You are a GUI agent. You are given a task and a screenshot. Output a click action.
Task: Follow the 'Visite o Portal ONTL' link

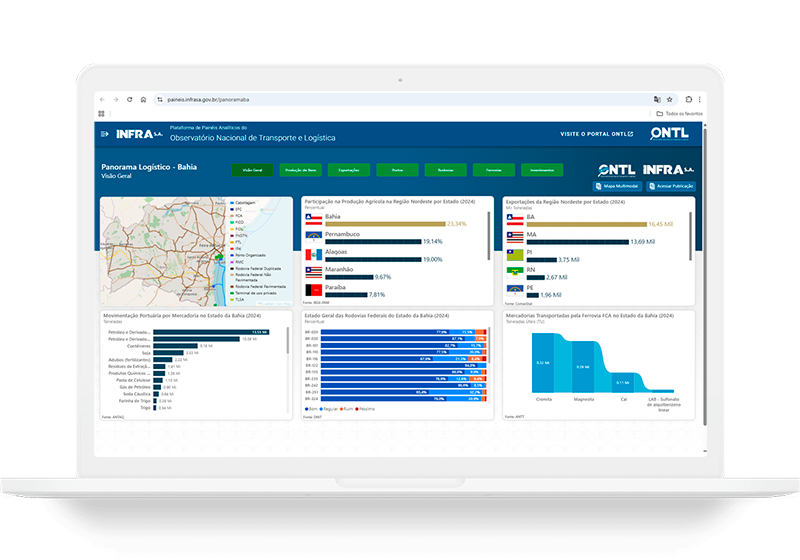pos(596,134)
